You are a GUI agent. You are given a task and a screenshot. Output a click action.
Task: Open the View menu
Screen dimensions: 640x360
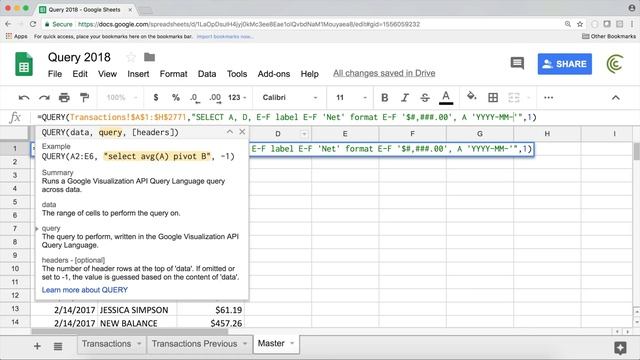(x=107, y=74)
